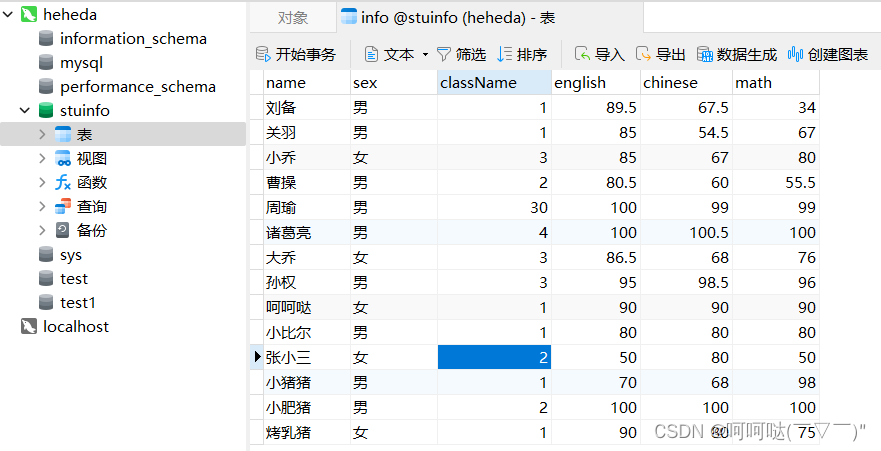881x451 pixels.
Task: Click the test1 database icon
Action: coord(46,303)
